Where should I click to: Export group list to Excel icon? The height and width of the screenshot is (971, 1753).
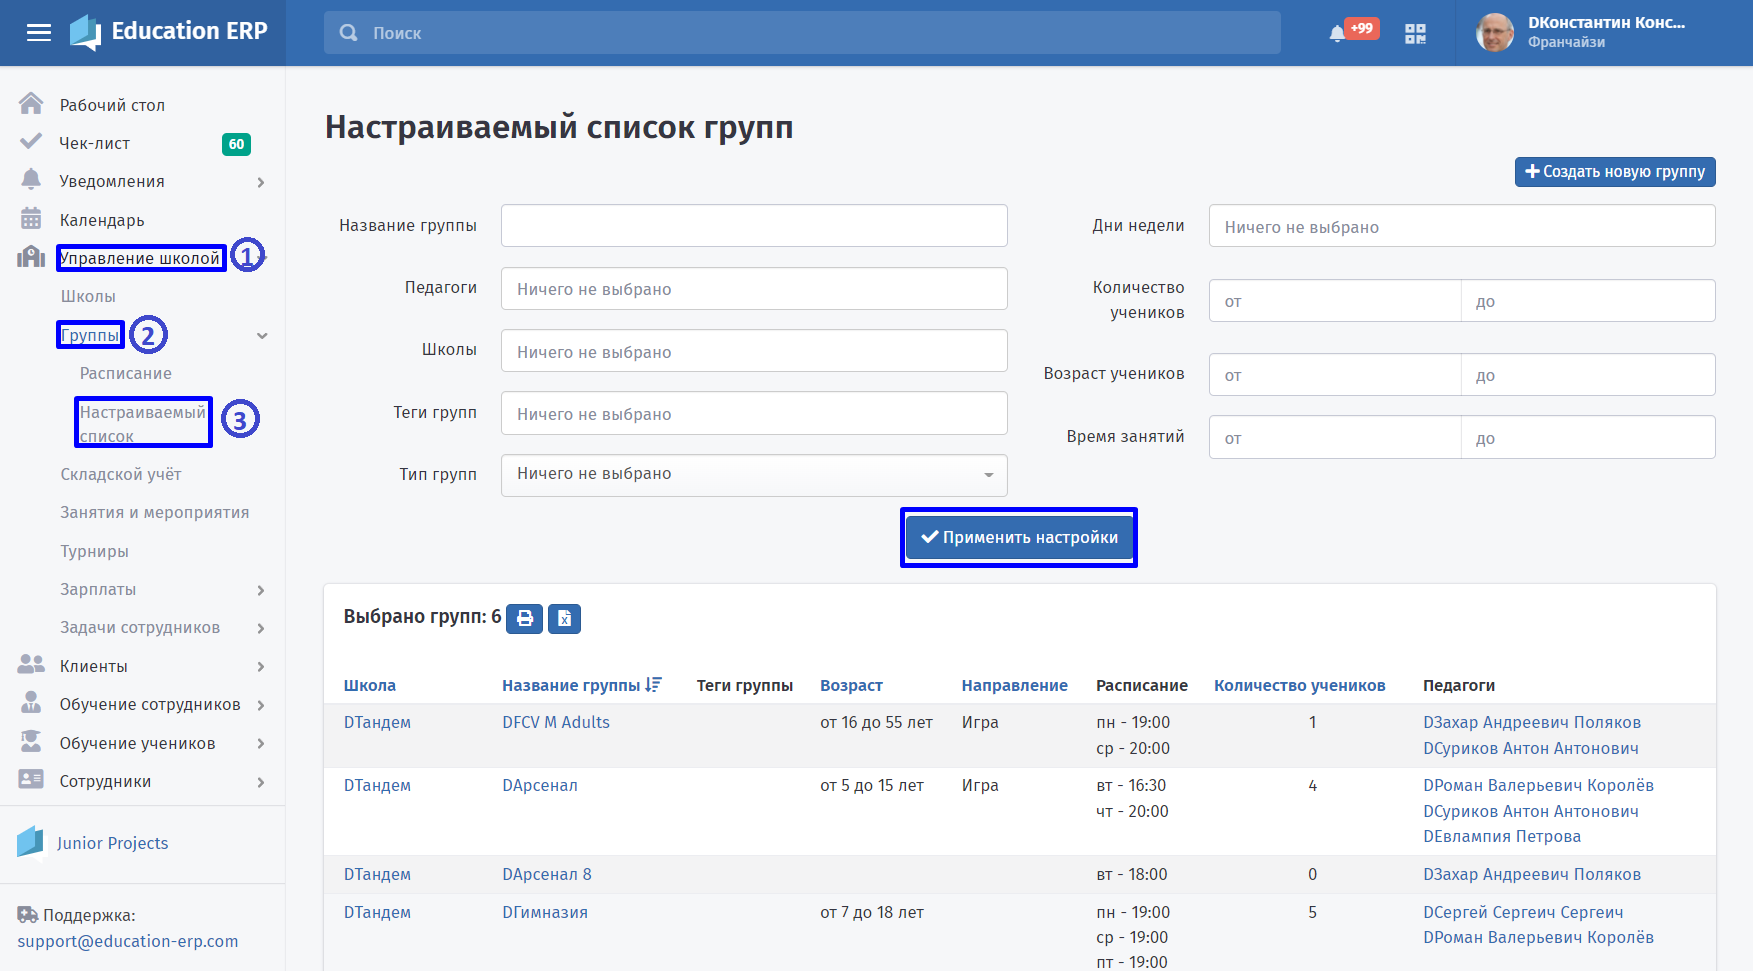tap(565, 619)
